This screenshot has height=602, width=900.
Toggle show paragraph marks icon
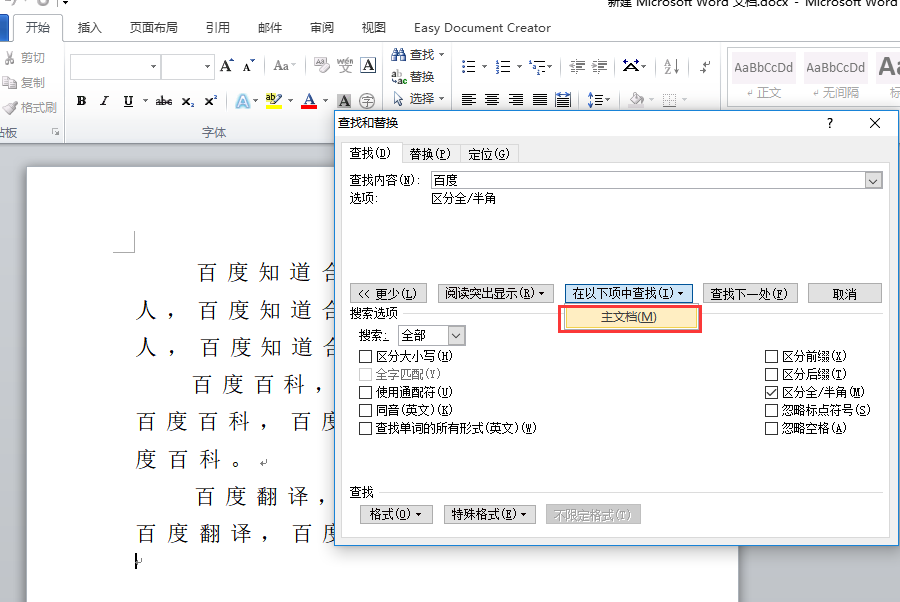(705, 67)
